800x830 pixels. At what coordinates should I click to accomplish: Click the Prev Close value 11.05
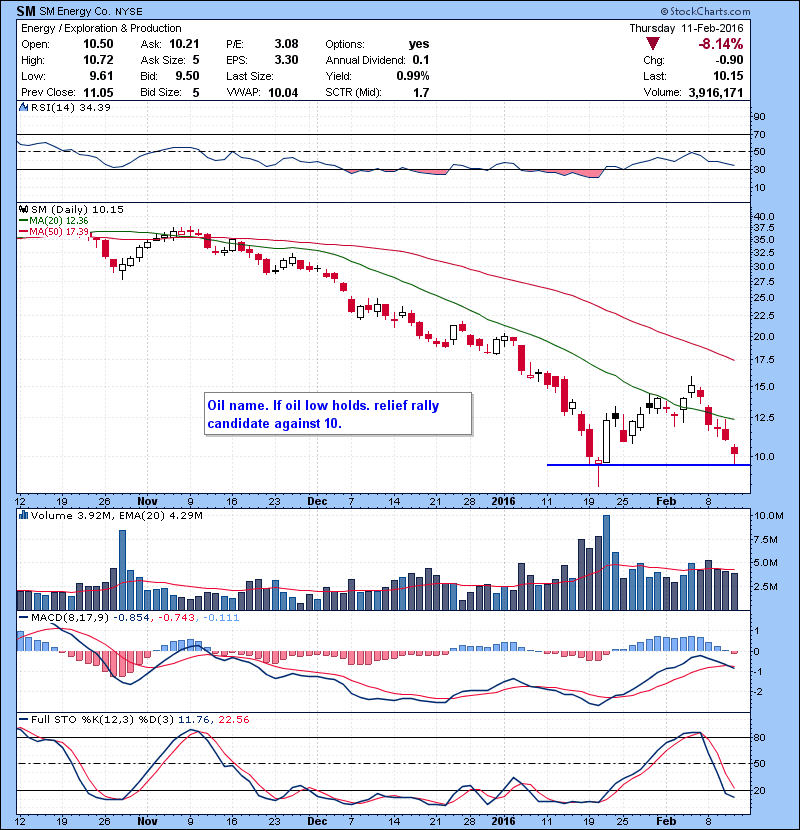(98, 93)
